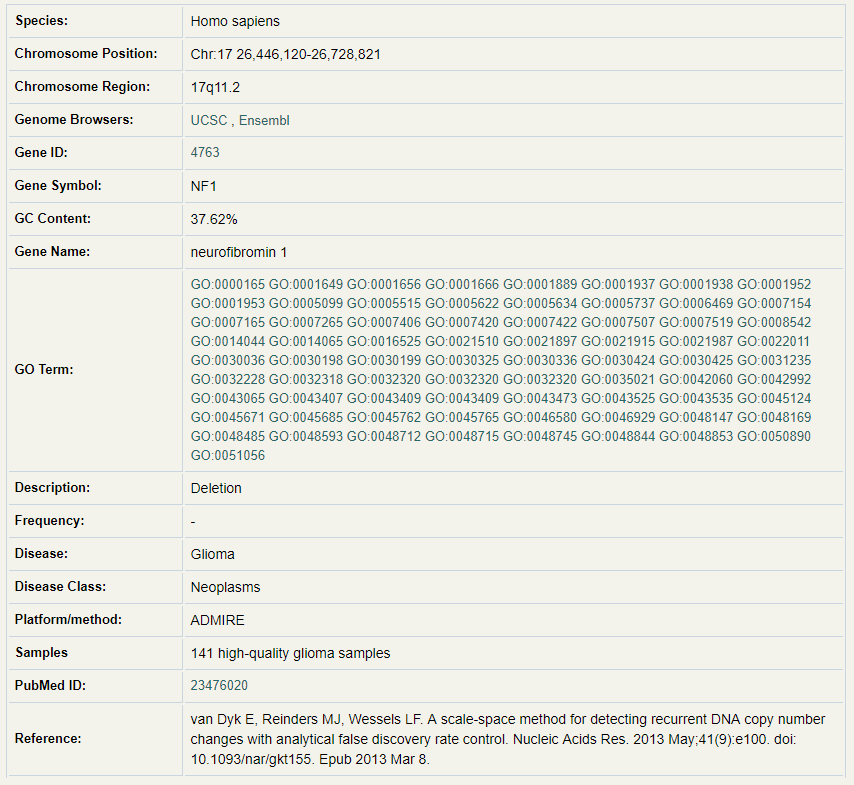Screen dimensions: 854x785
Task: Select the GC content value '37.62%'
Action: point(214,220)
